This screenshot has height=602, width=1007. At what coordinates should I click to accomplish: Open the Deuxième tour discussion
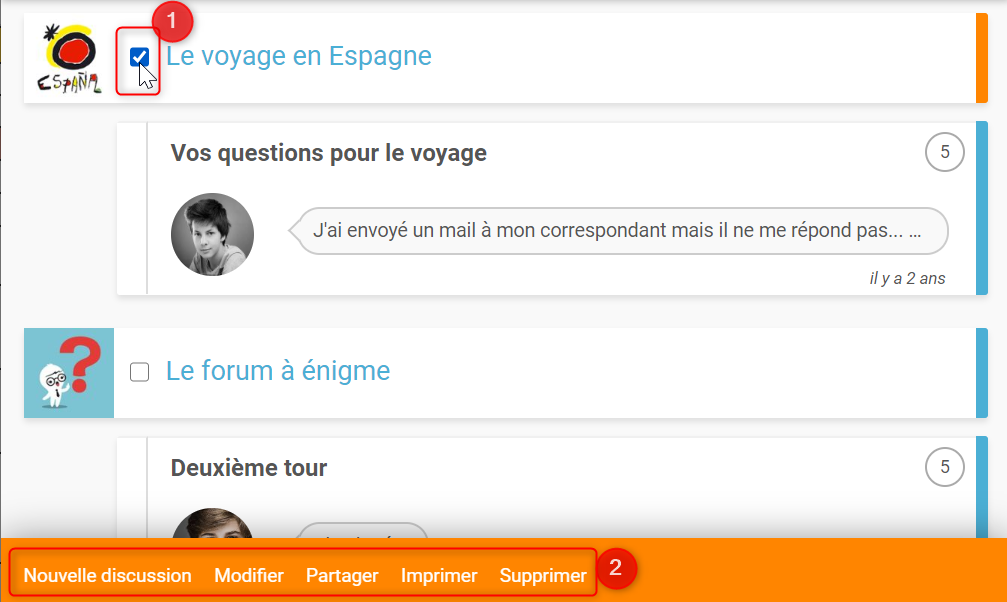coord(249,467)
